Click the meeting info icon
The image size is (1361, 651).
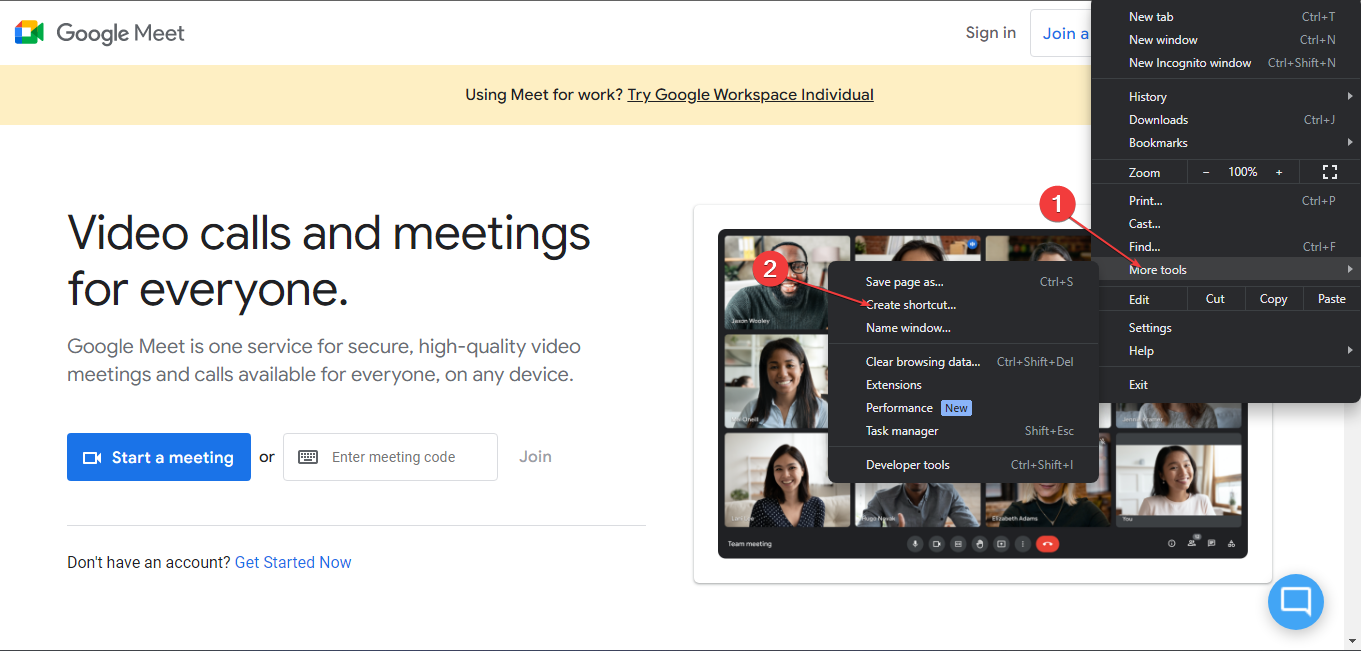click(1170, 543)
